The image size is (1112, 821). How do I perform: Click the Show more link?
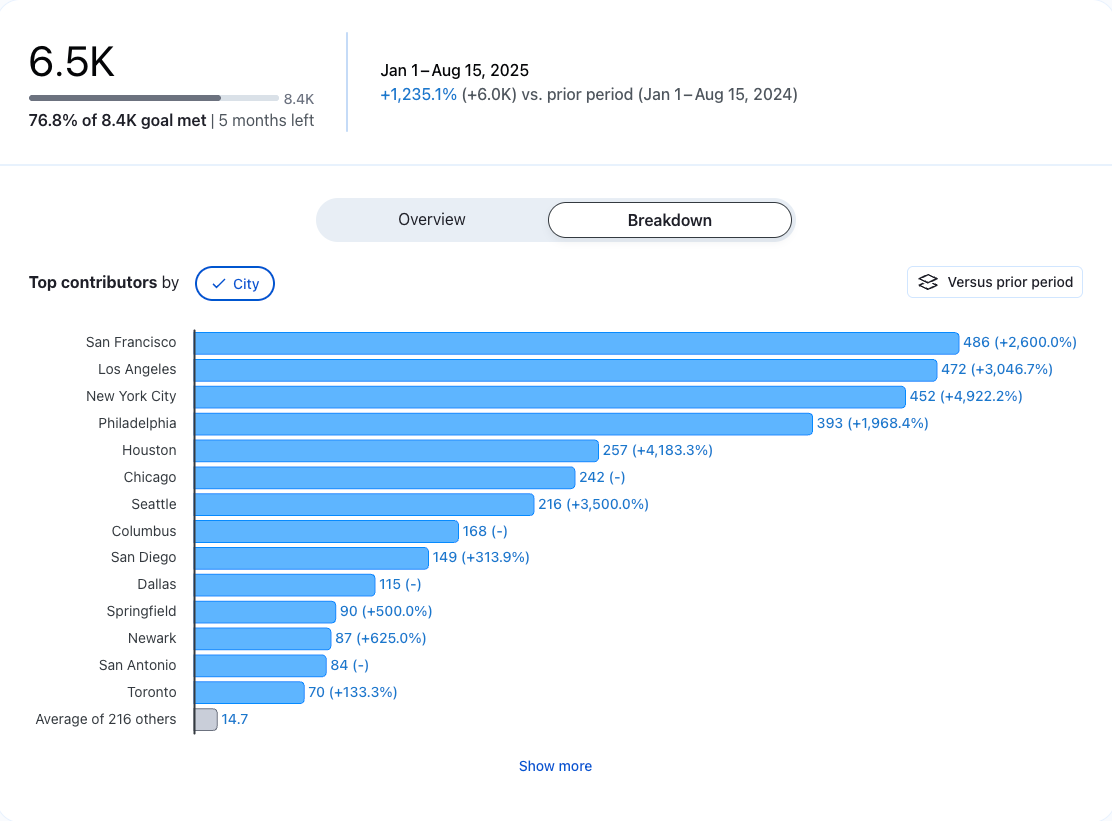tap(555, 765)
